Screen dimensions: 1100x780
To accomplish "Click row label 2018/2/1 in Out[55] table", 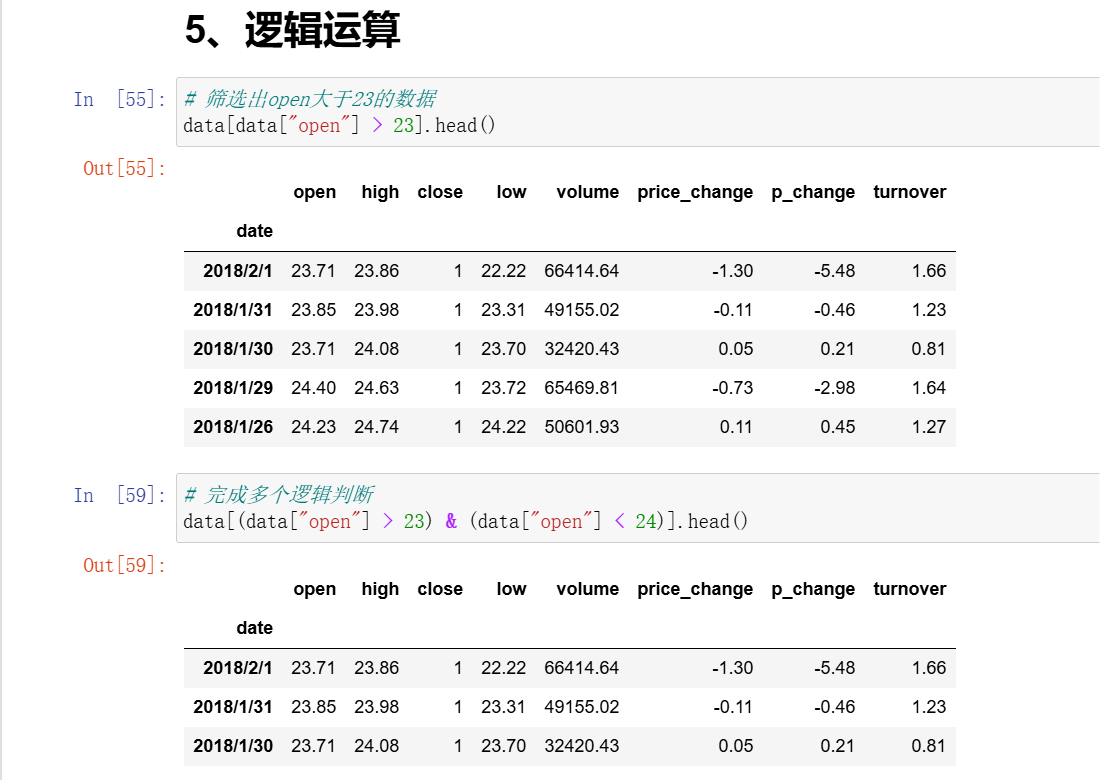I will click(238, 271).
